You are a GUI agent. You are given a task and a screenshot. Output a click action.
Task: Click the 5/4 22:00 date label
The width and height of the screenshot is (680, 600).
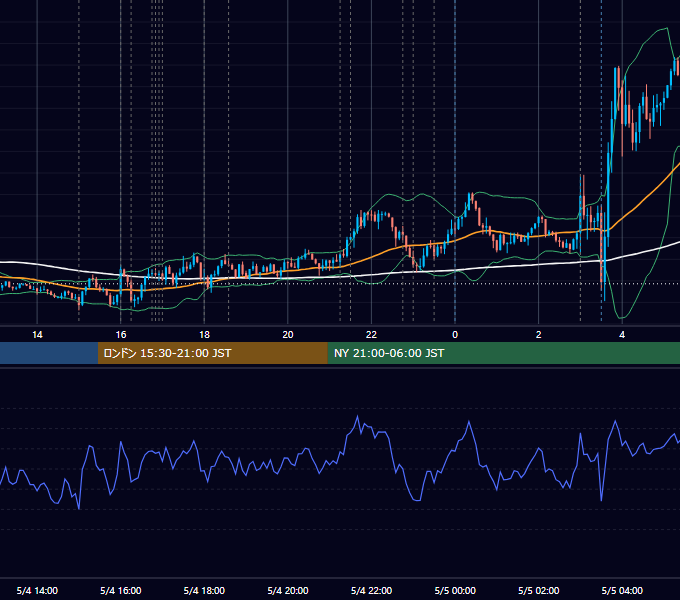[x=371, y=590]
